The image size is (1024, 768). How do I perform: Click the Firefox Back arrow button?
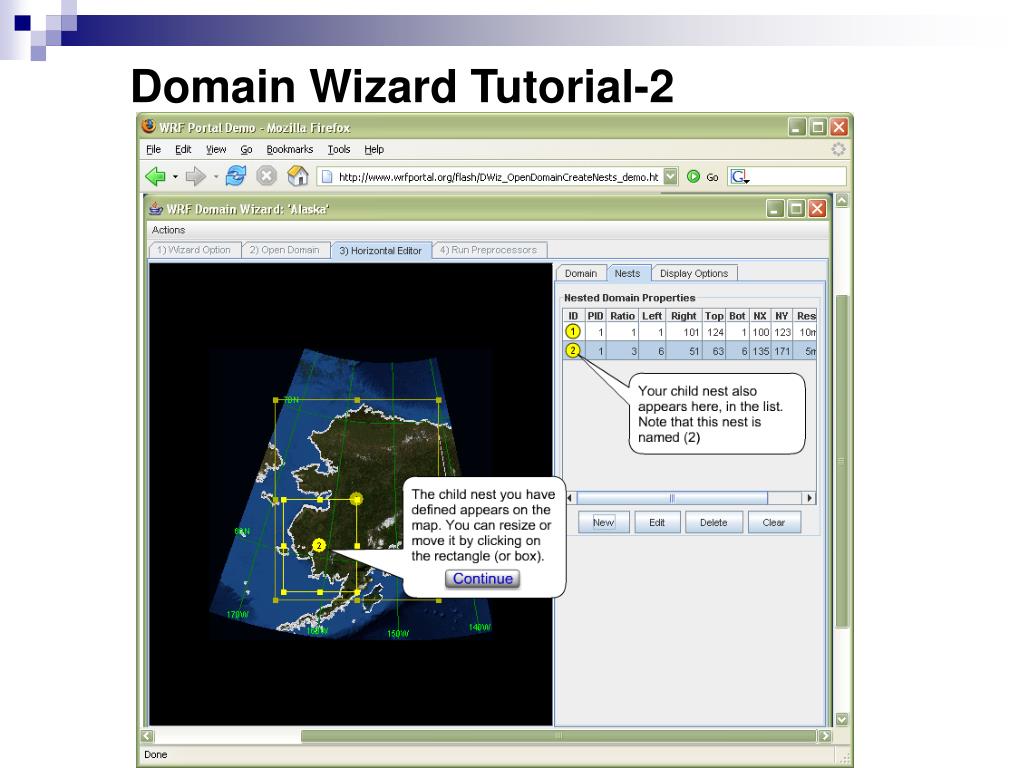coord(155,176)
